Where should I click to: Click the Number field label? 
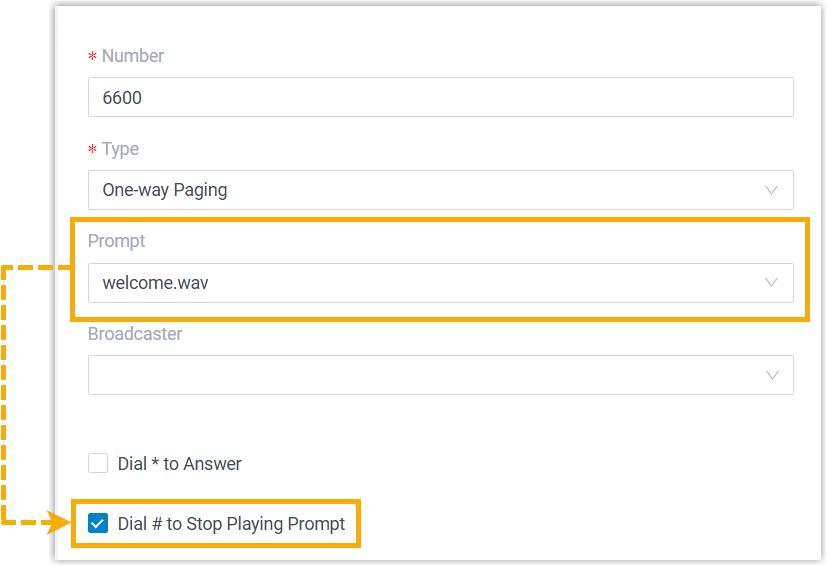133,56
